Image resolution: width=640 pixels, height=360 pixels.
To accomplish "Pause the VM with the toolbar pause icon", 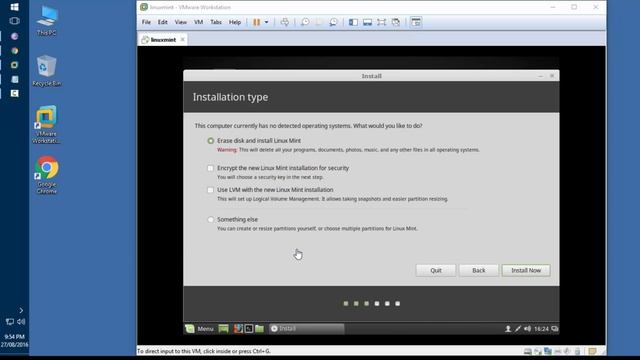I will 256,22.
